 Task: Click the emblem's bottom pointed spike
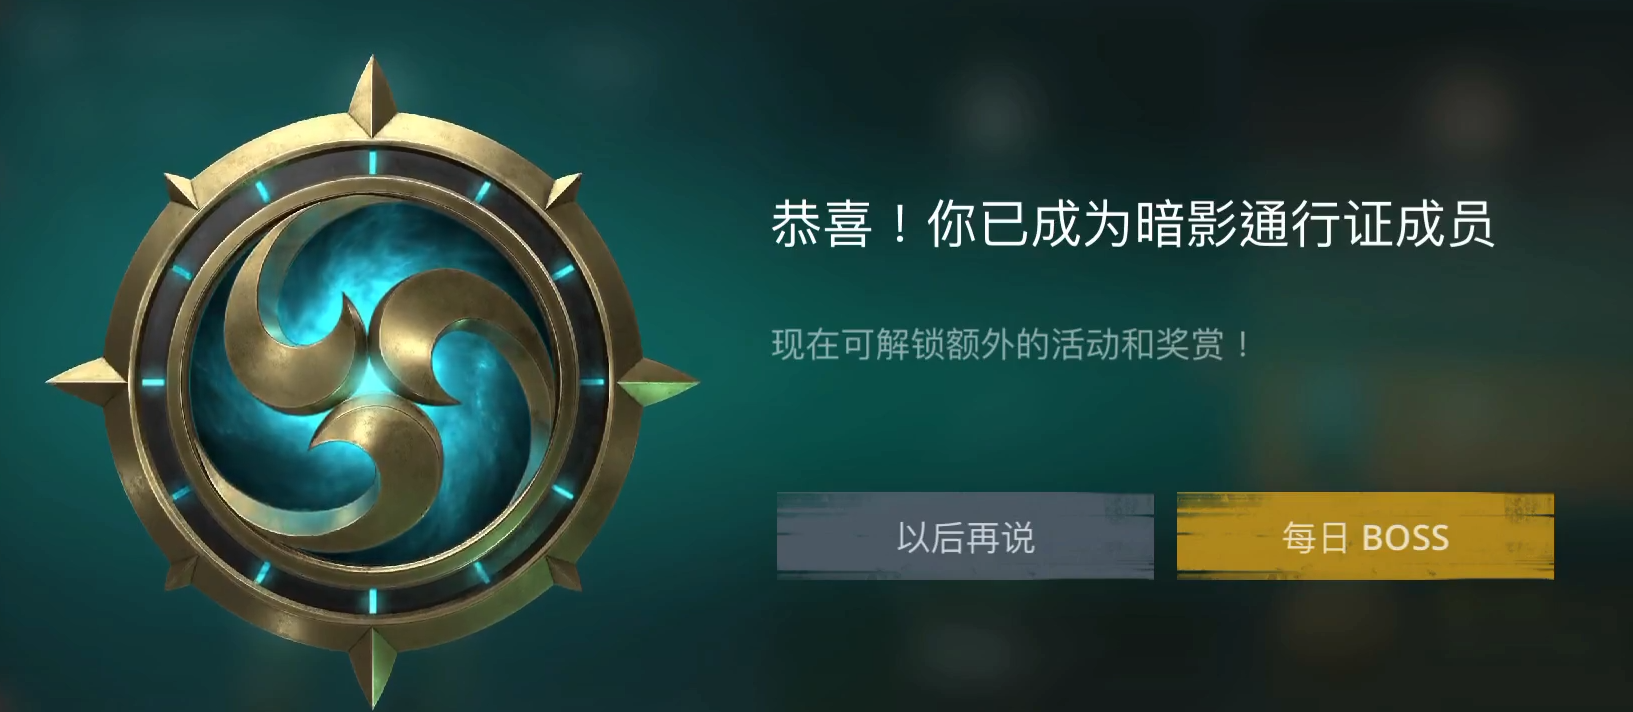(x=373, y=667)
